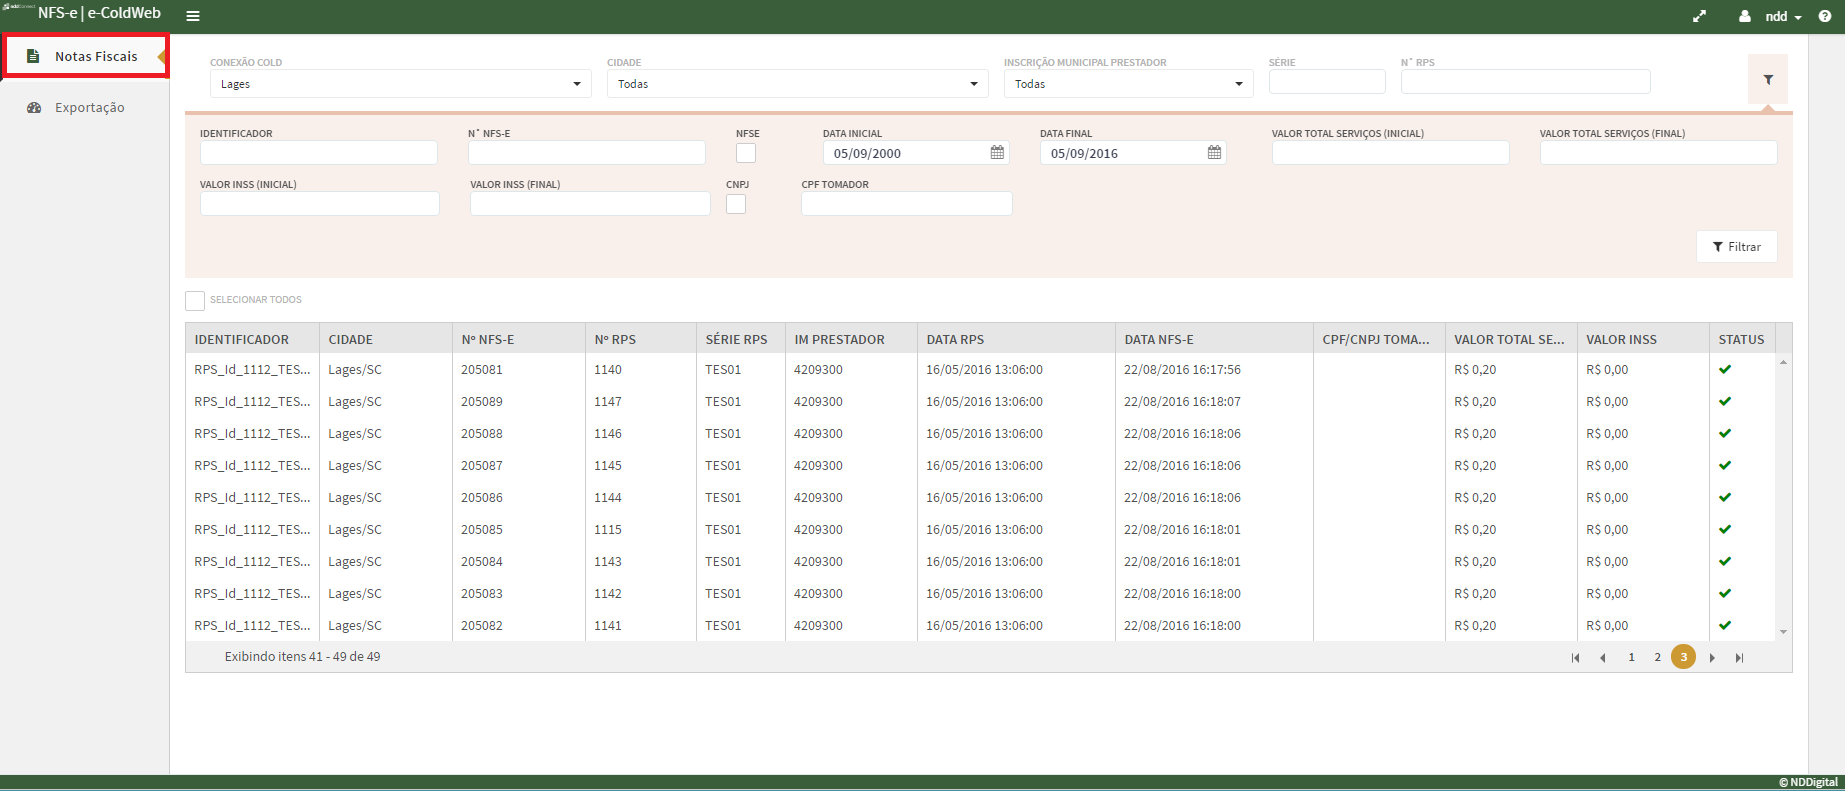1845x791 pixels.
Task: Toggle the filter funnel icon panel
Action: pyautogui.click(x=1767, y=80)
